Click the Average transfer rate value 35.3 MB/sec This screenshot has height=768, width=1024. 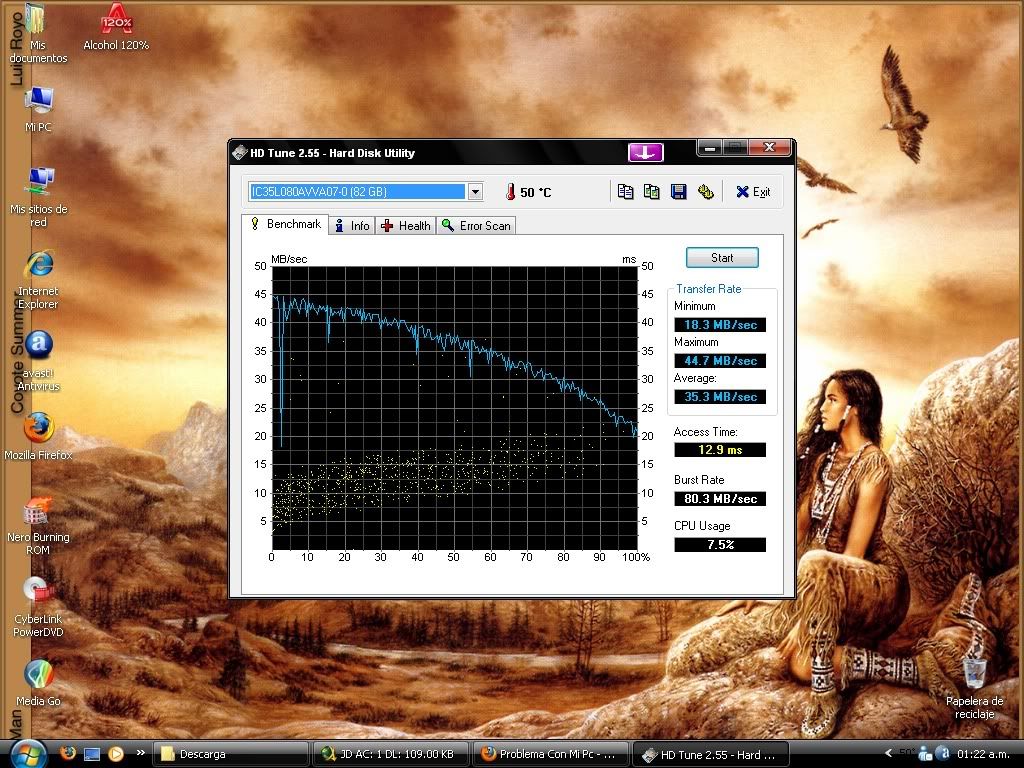[720, 396]
